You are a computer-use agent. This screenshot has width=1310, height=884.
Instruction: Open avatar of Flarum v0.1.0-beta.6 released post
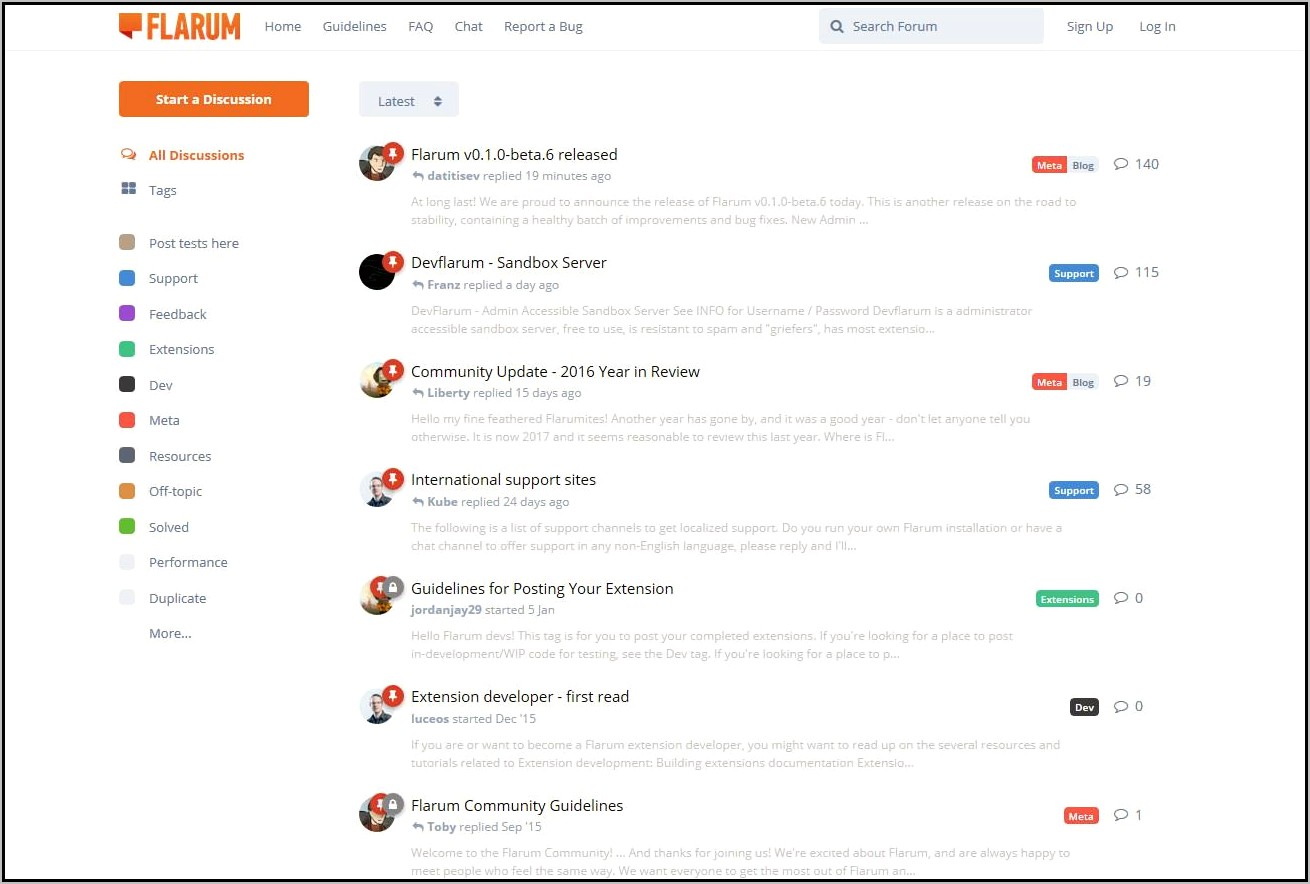(x=376, y=163)
